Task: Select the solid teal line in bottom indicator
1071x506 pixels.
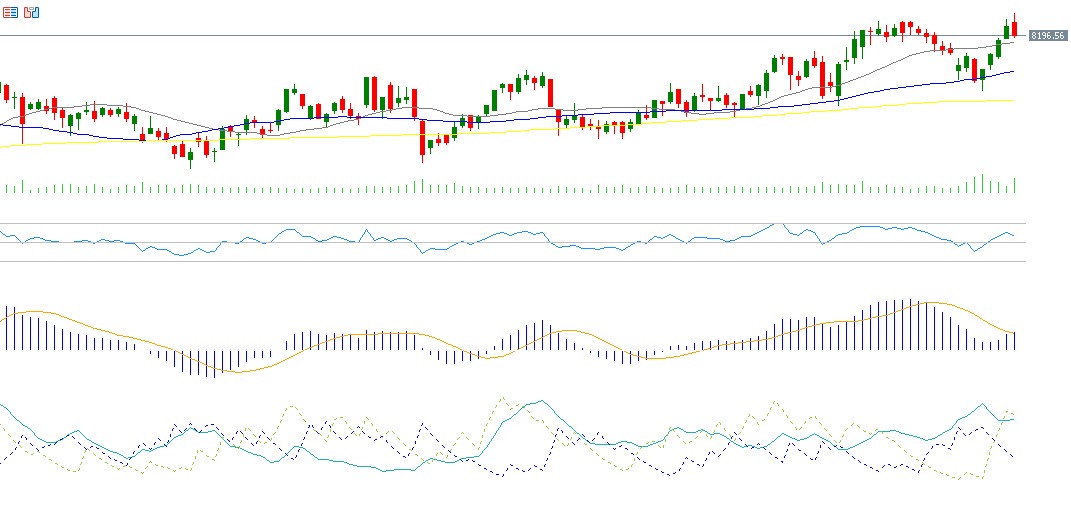Action: (x=540, y=402)
